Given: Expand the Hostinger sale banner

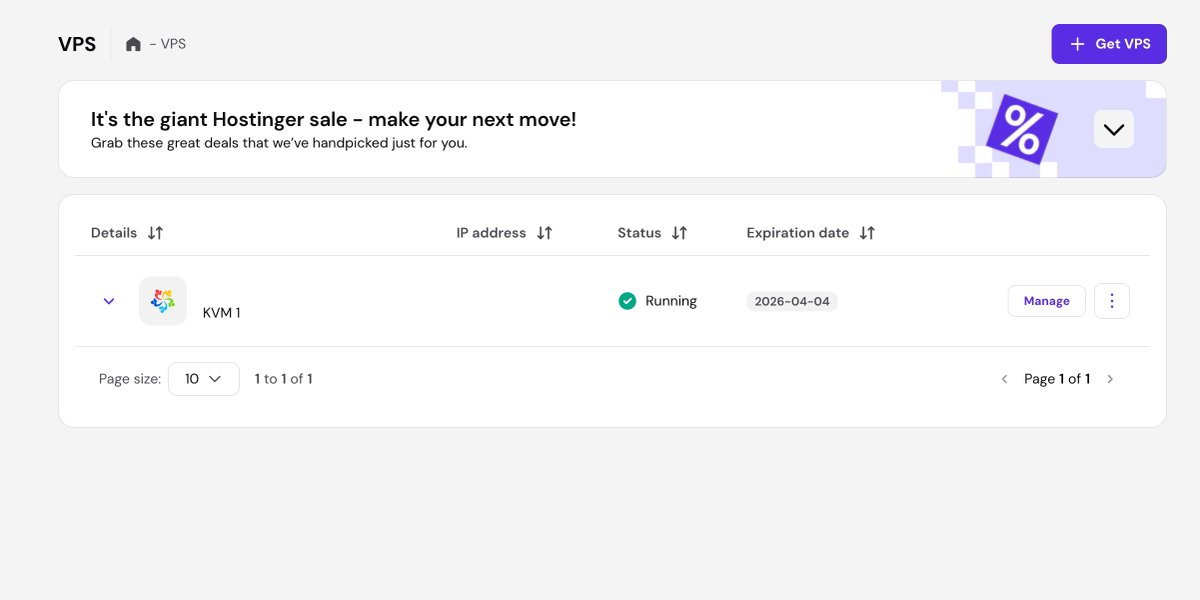Looking at the screenshot, I should coord(1113,129).
